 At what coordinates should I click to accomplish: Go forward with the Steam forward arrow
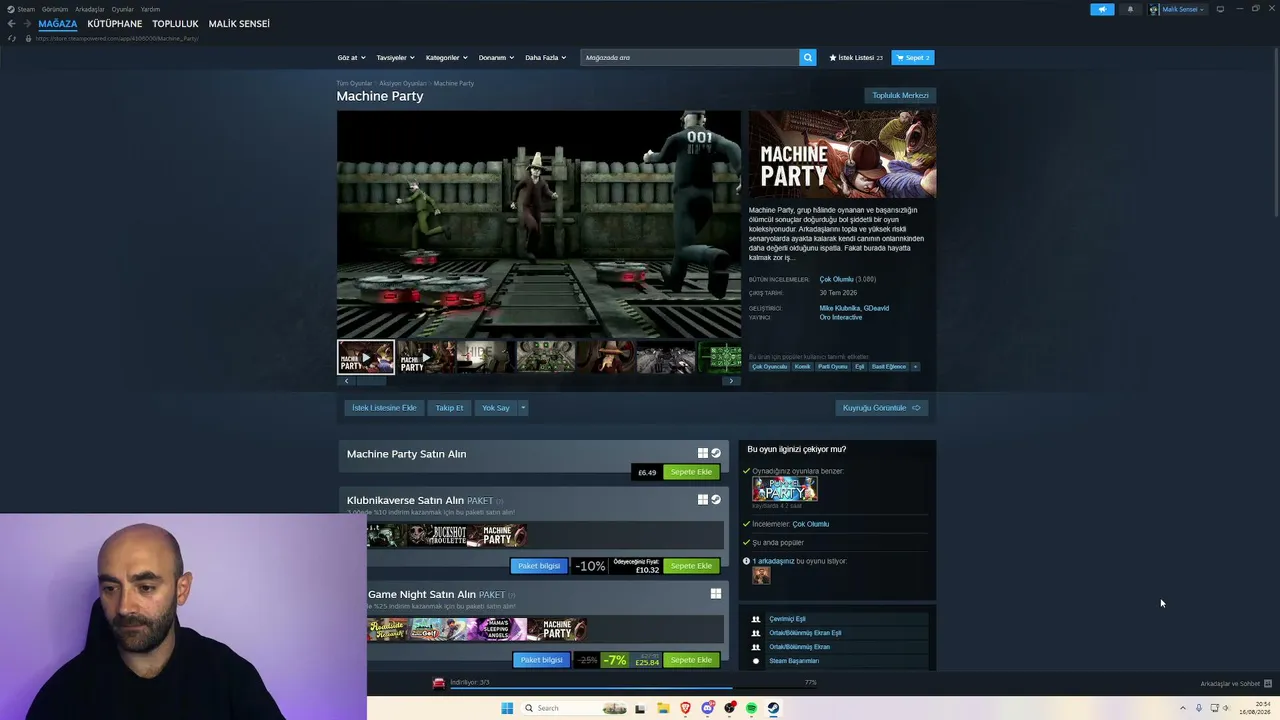tap(27, 24)
